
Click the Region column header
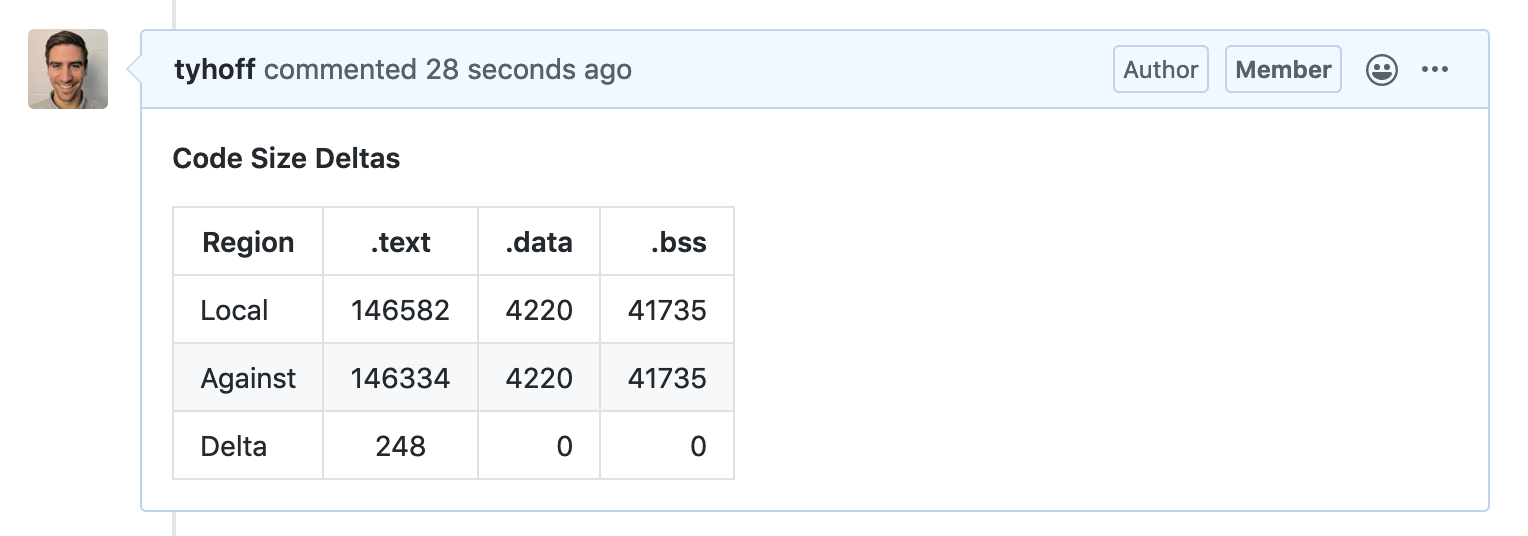pos(248,242)
